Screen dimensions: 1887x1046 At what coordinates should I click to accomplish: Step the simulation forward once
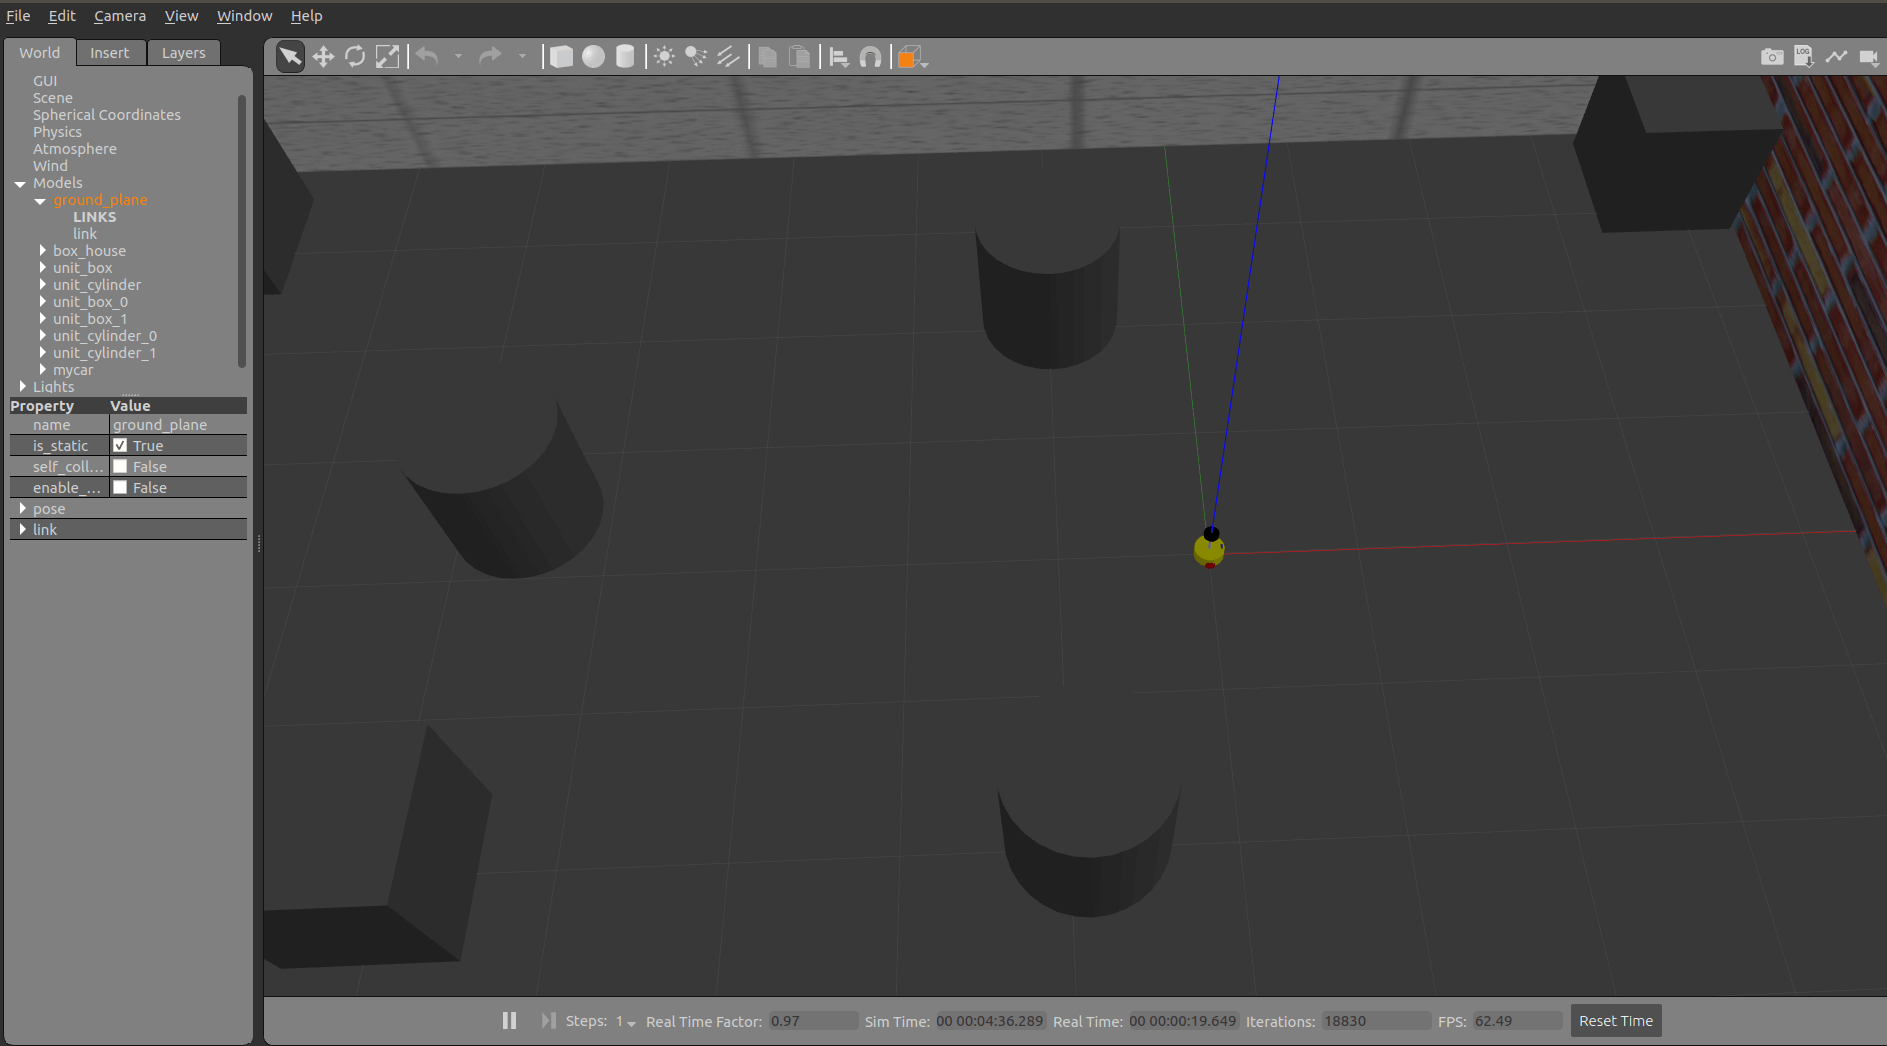tap(548, 1021)
